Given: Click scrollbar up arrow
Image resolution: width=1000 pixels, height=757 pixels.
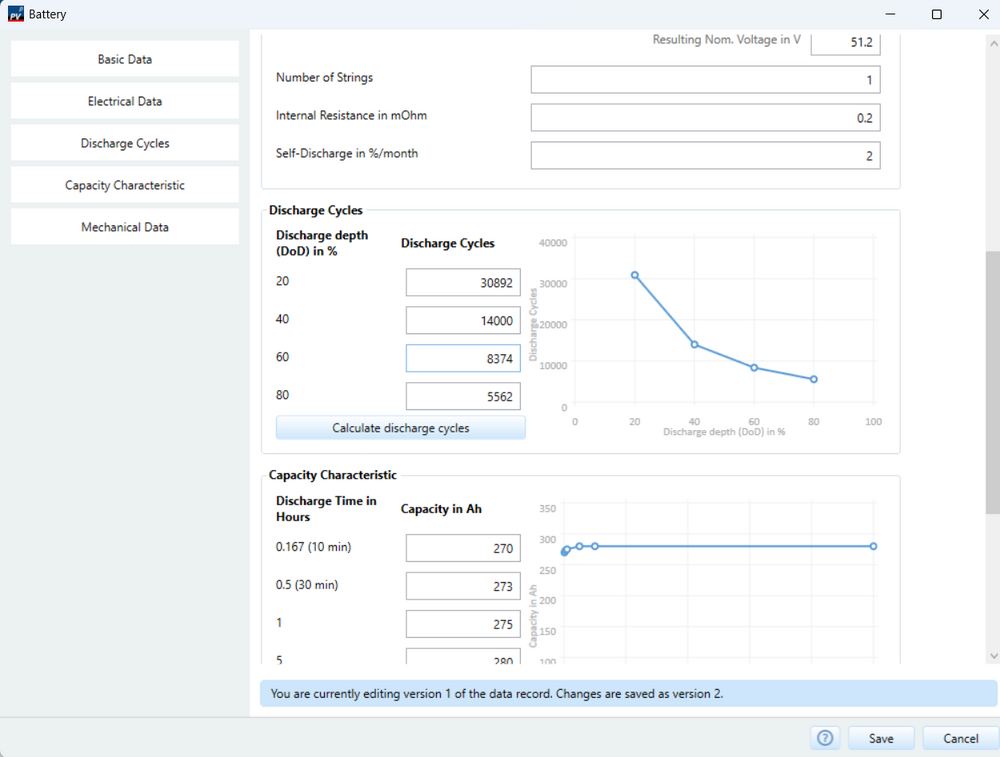Looking at the screenshot, I should point(993,44).
